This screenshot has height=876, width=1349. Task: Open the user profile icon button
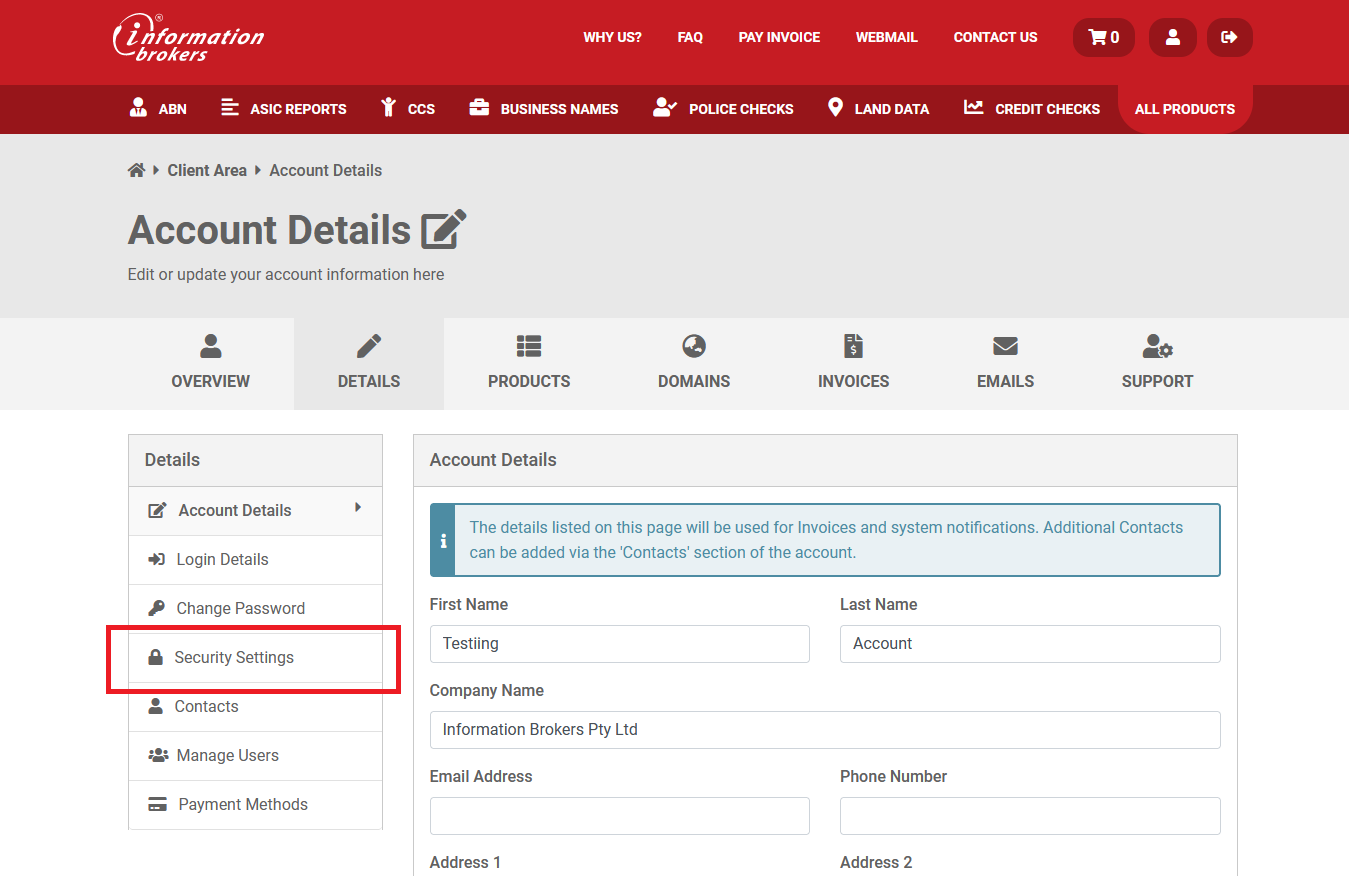(1173, 37)
